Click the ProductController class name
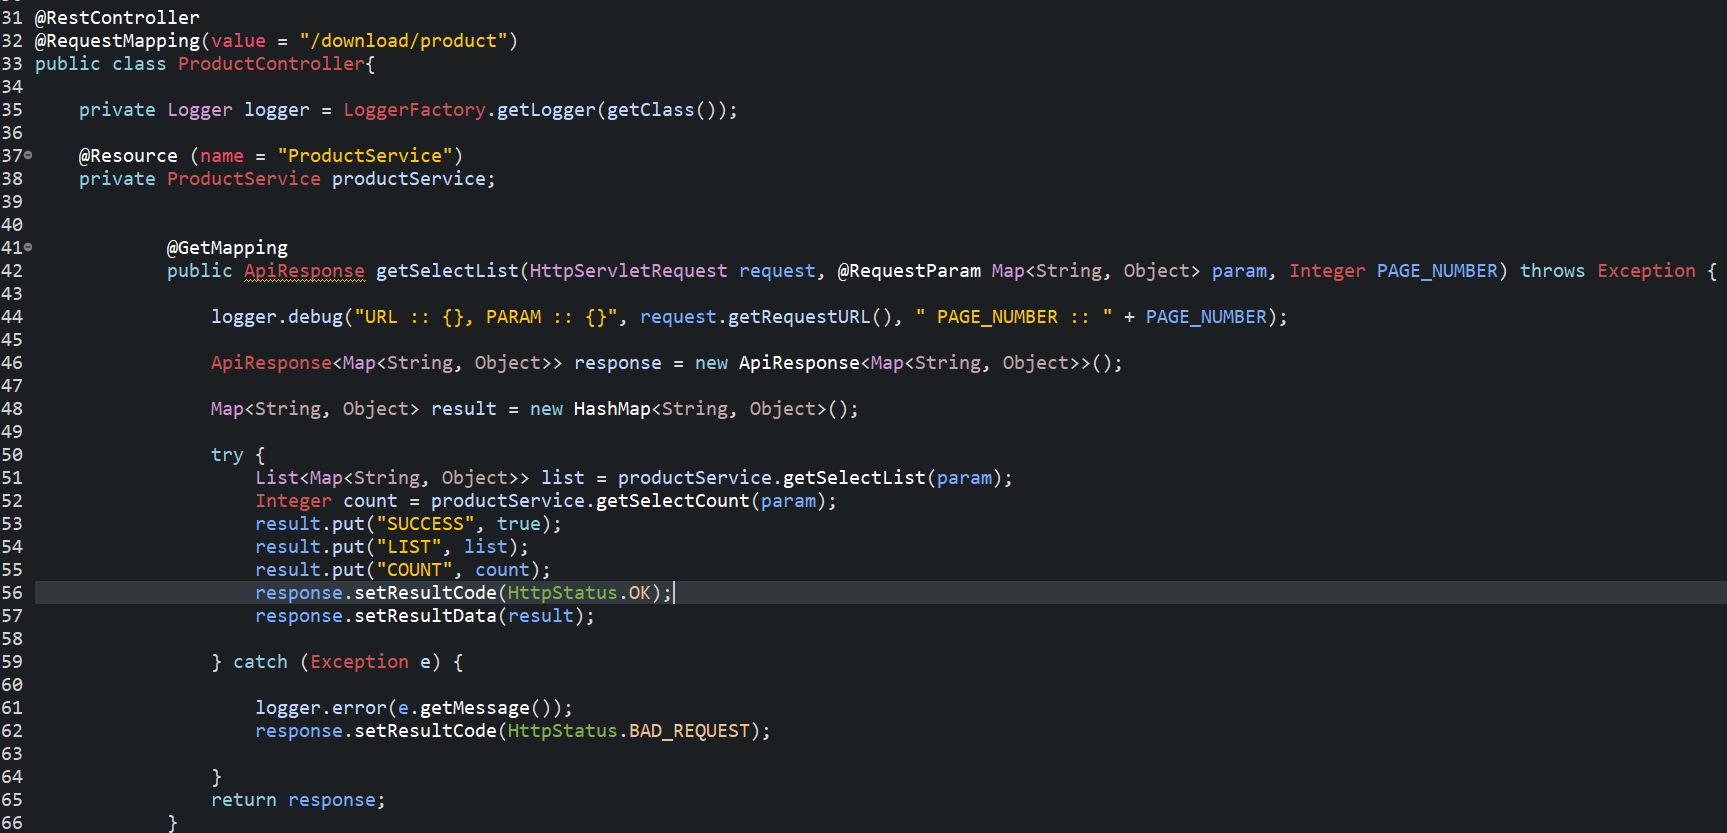1727x833 pixels. pos(271,64)
